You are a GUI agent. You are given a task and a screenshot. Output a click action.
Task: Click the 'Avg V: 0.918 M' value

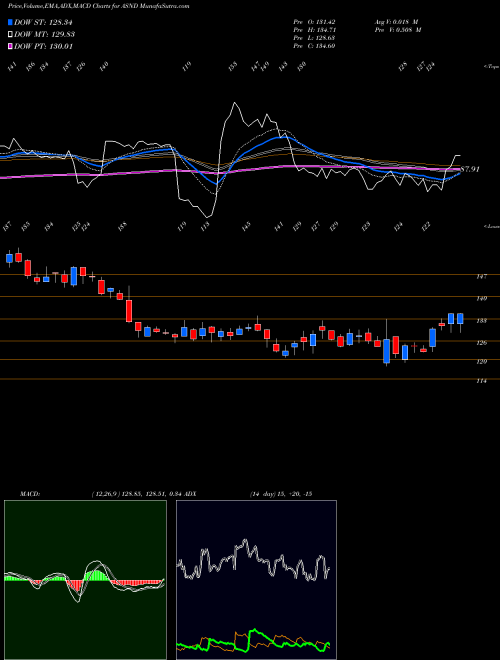click(x=396, y=22)
